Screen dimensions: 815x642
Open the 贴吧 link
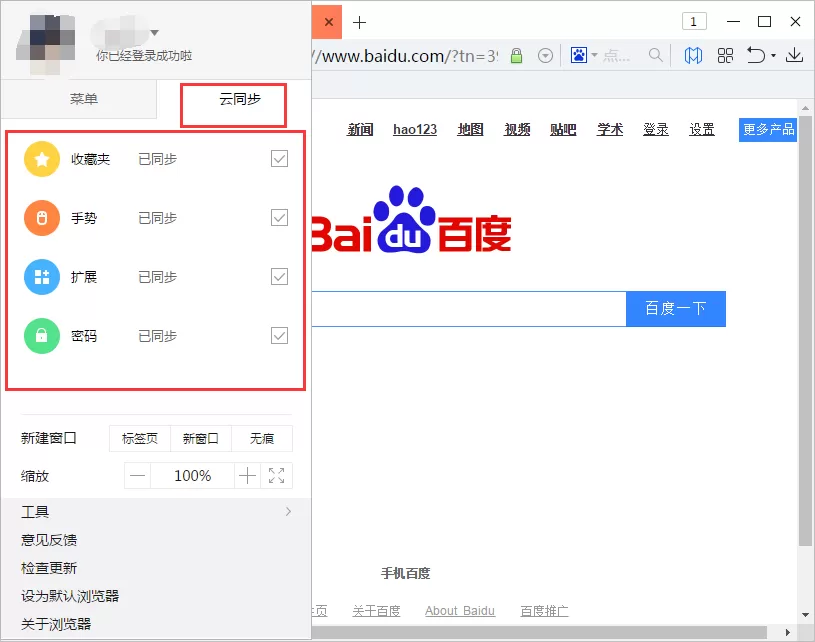pos(563,129)
